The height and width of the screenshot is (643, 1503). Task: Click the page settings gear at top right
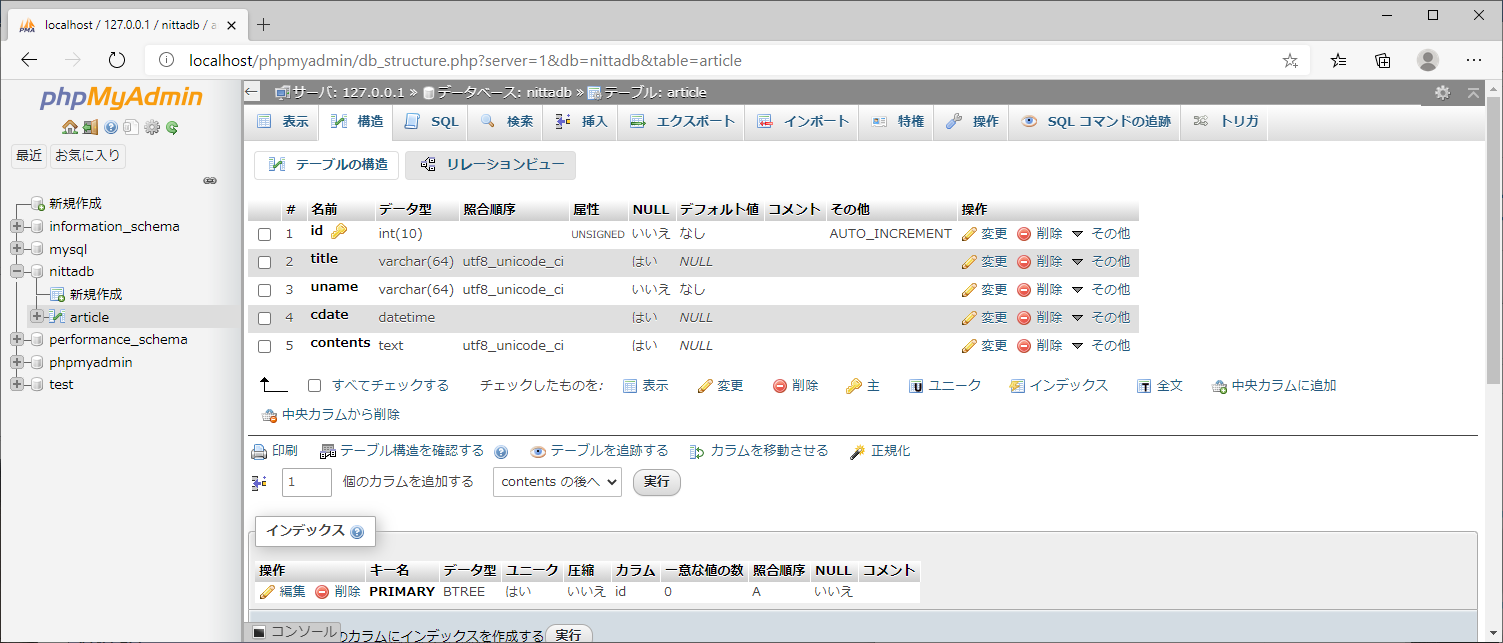point(1442,92)
